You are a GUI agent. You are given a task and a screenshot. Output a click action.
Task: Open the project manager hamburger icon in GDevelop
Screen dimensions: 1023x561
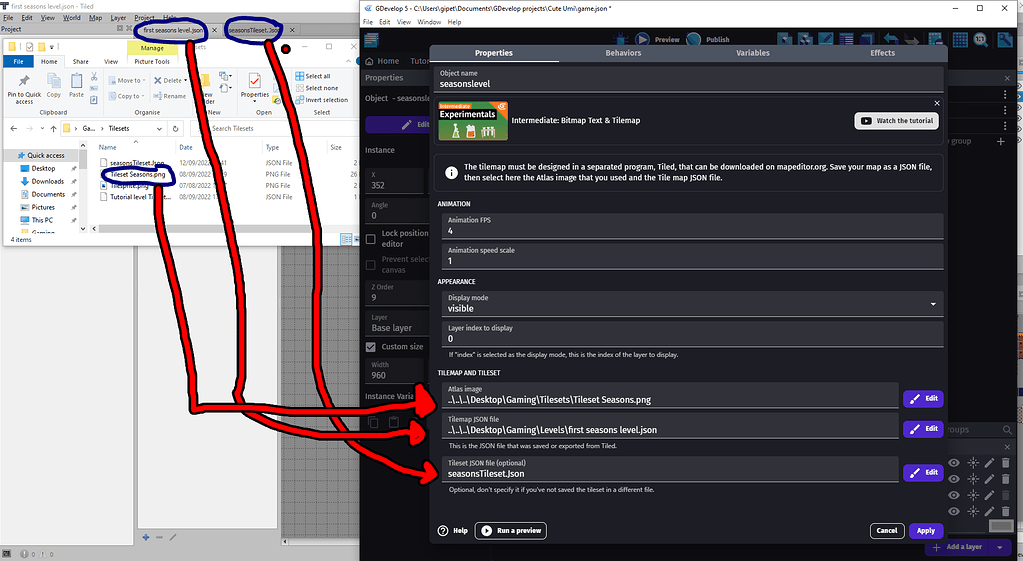point(371,40)
